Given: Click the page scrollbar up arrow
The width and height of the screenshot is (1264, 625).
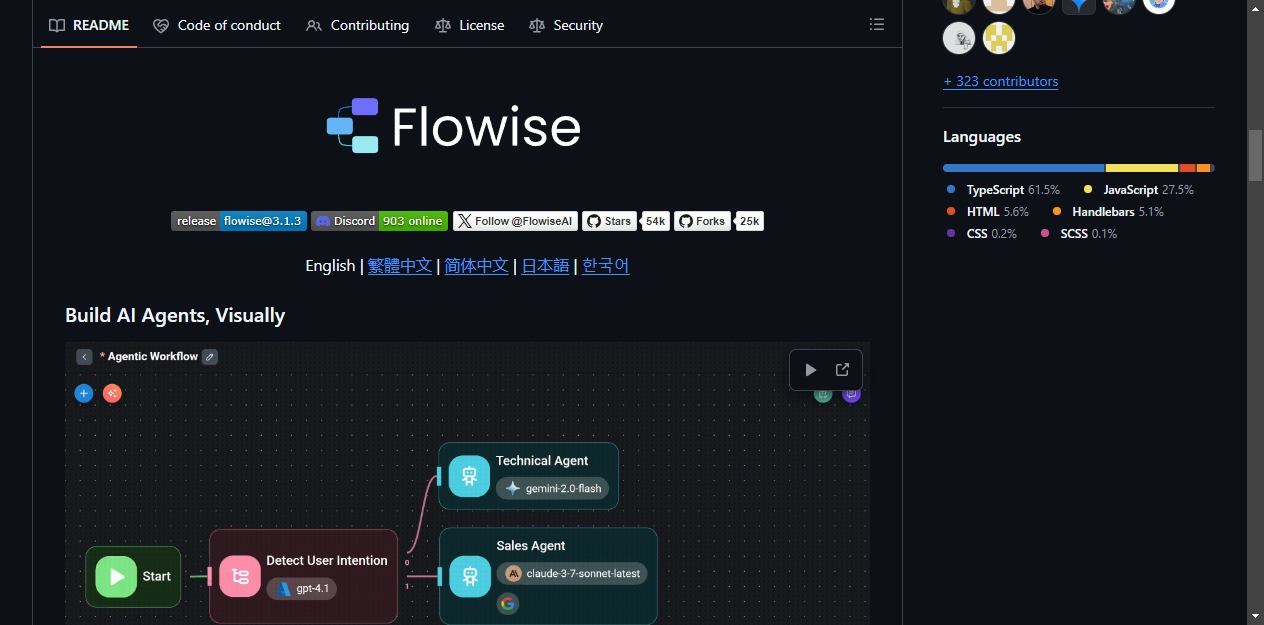Looking at the screenshot, I should [1255, 8].
